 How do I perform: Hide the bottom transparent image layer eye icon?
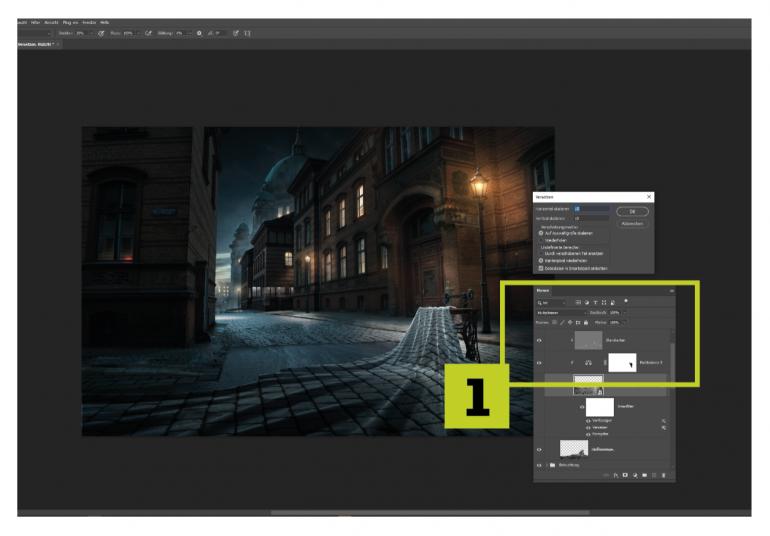539,450
